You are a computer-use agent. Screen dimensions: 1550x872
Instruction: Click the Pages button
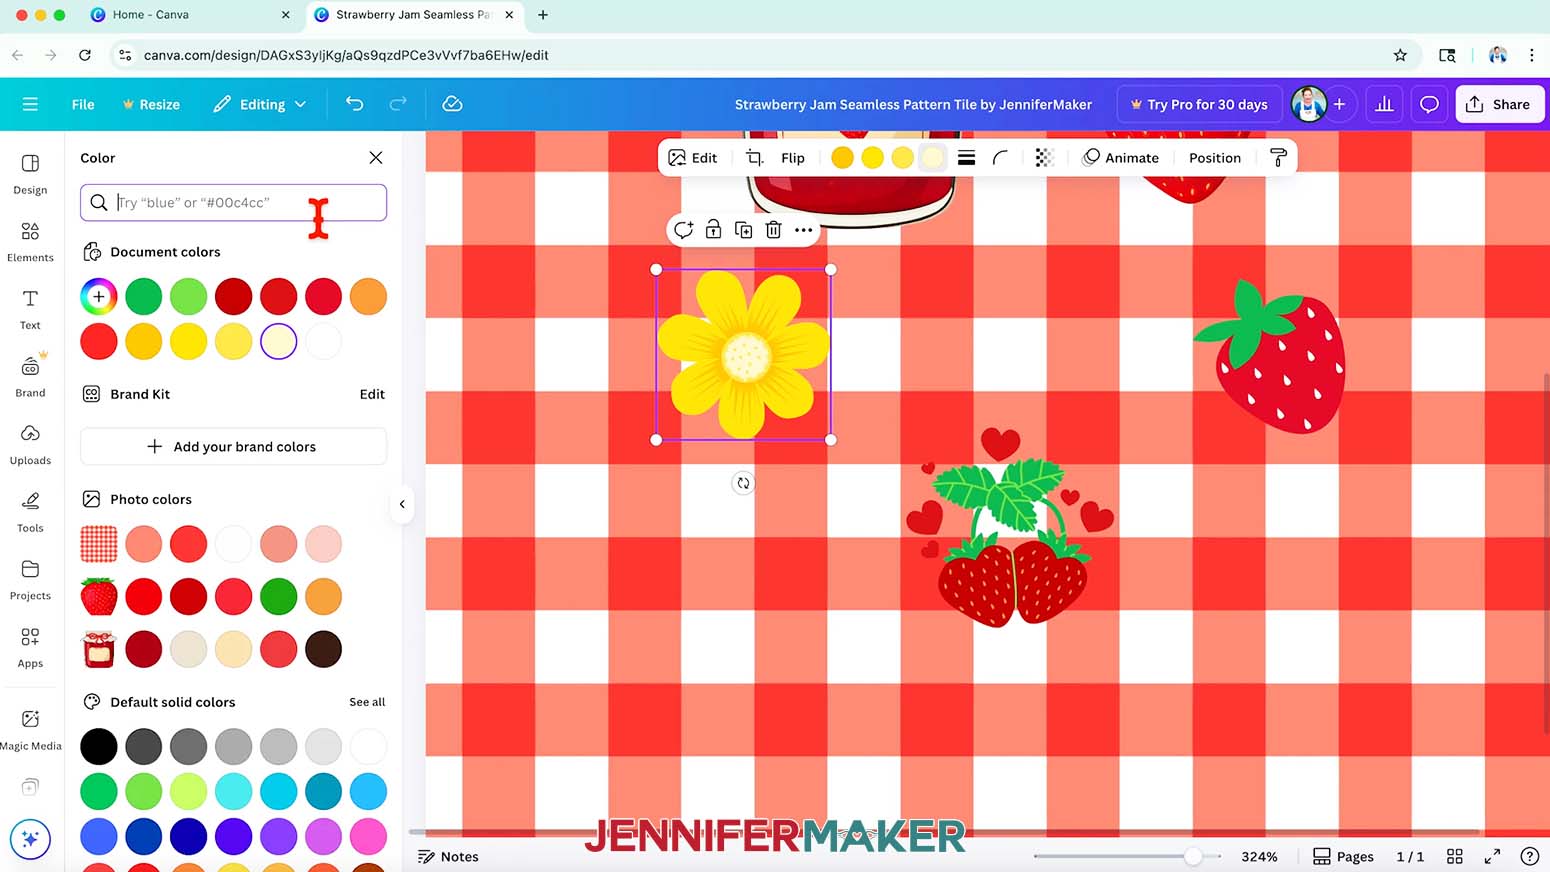pyautogui.click(x=1343, y=856)
